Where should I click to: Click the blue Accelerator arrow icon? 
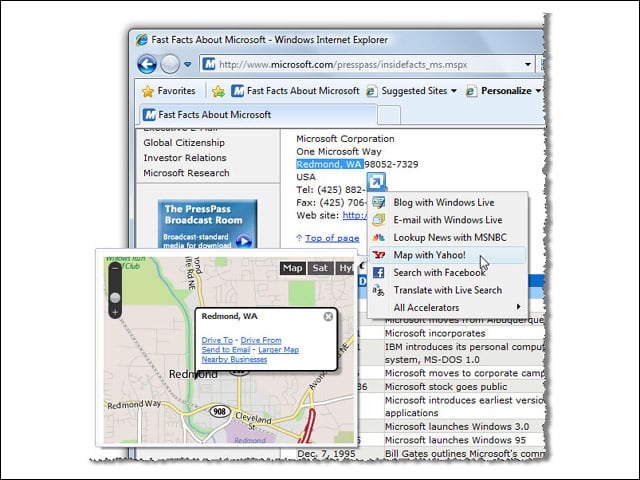(x=376, y=181)
